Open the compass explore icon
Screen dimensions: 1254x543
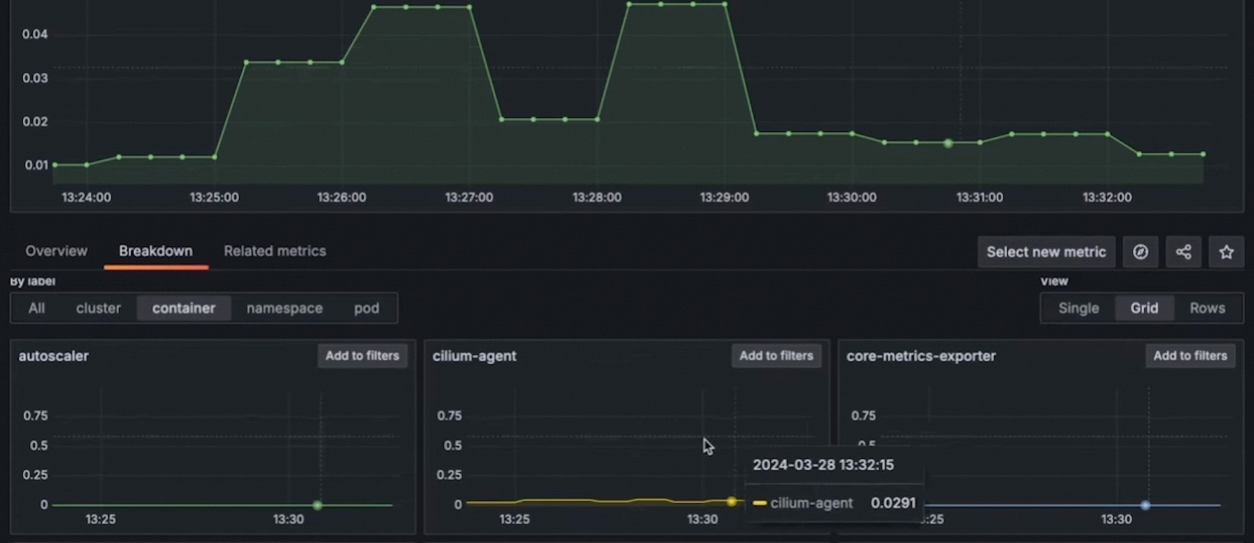coord(1140,252)
